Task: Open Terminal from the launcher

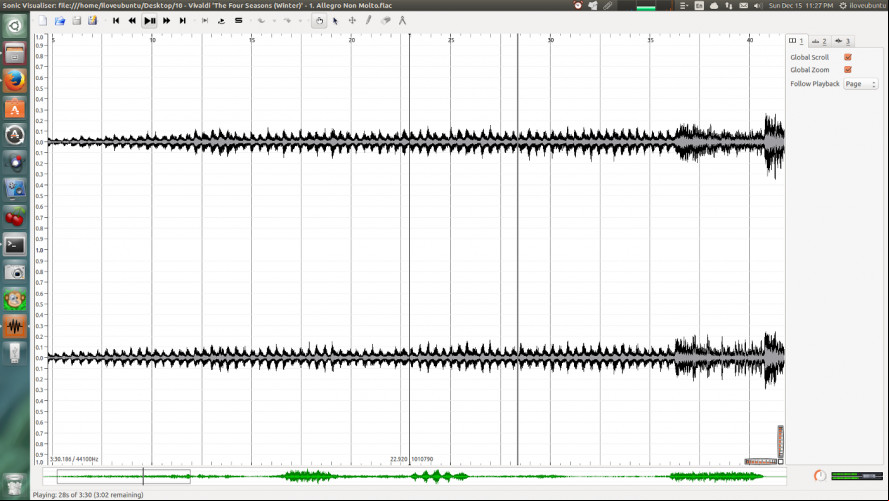Action: 15,245
